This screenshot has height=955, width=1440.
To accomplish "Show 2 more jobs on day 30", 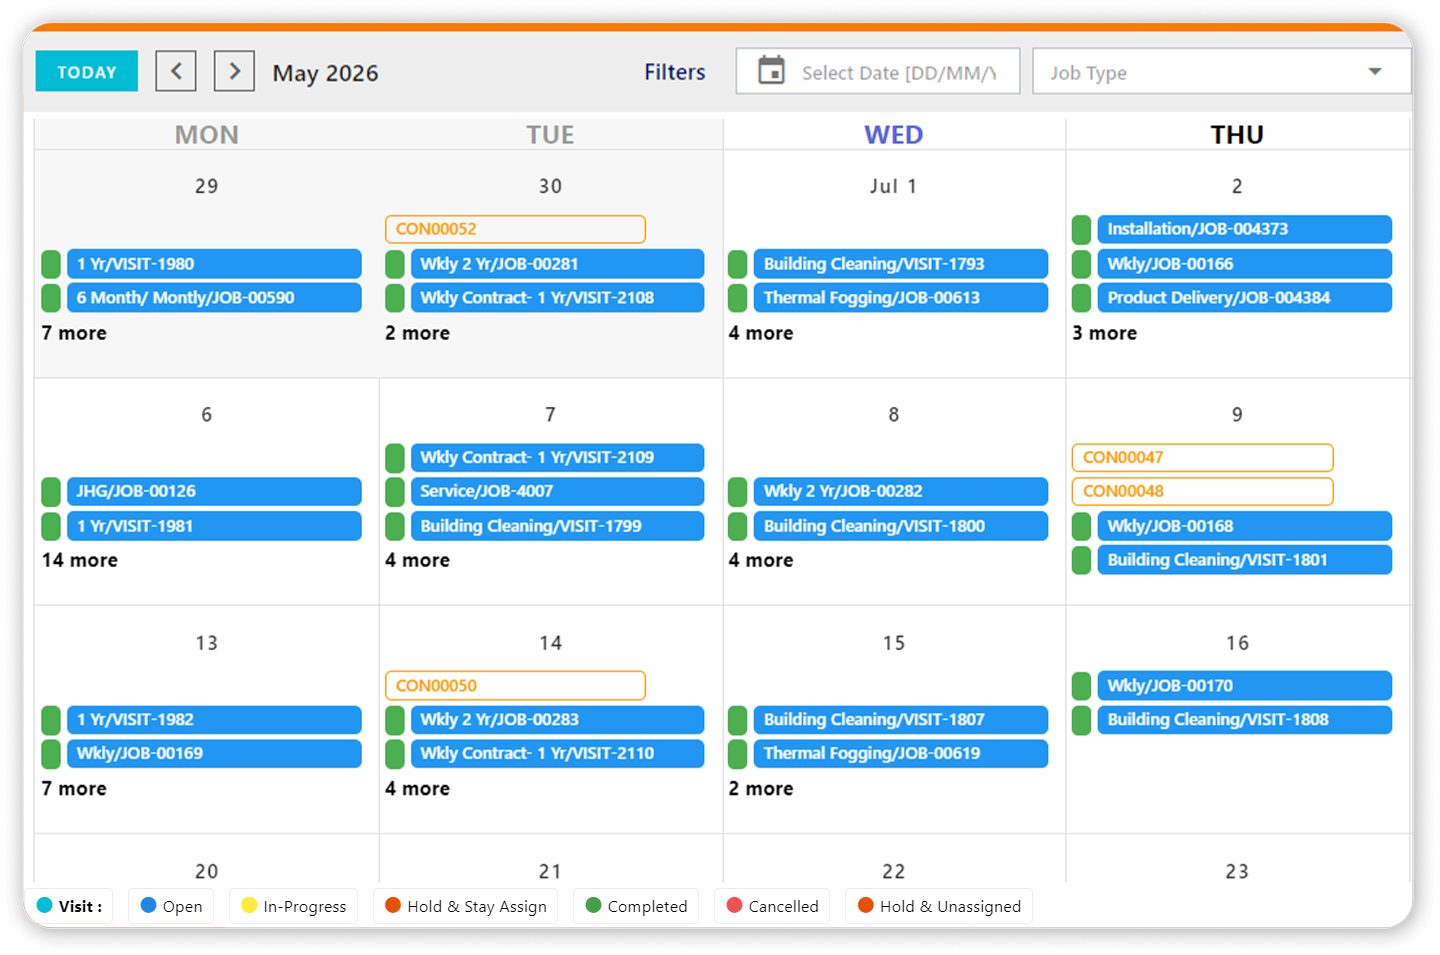I will pyautogui.click(x=418, y=333).
